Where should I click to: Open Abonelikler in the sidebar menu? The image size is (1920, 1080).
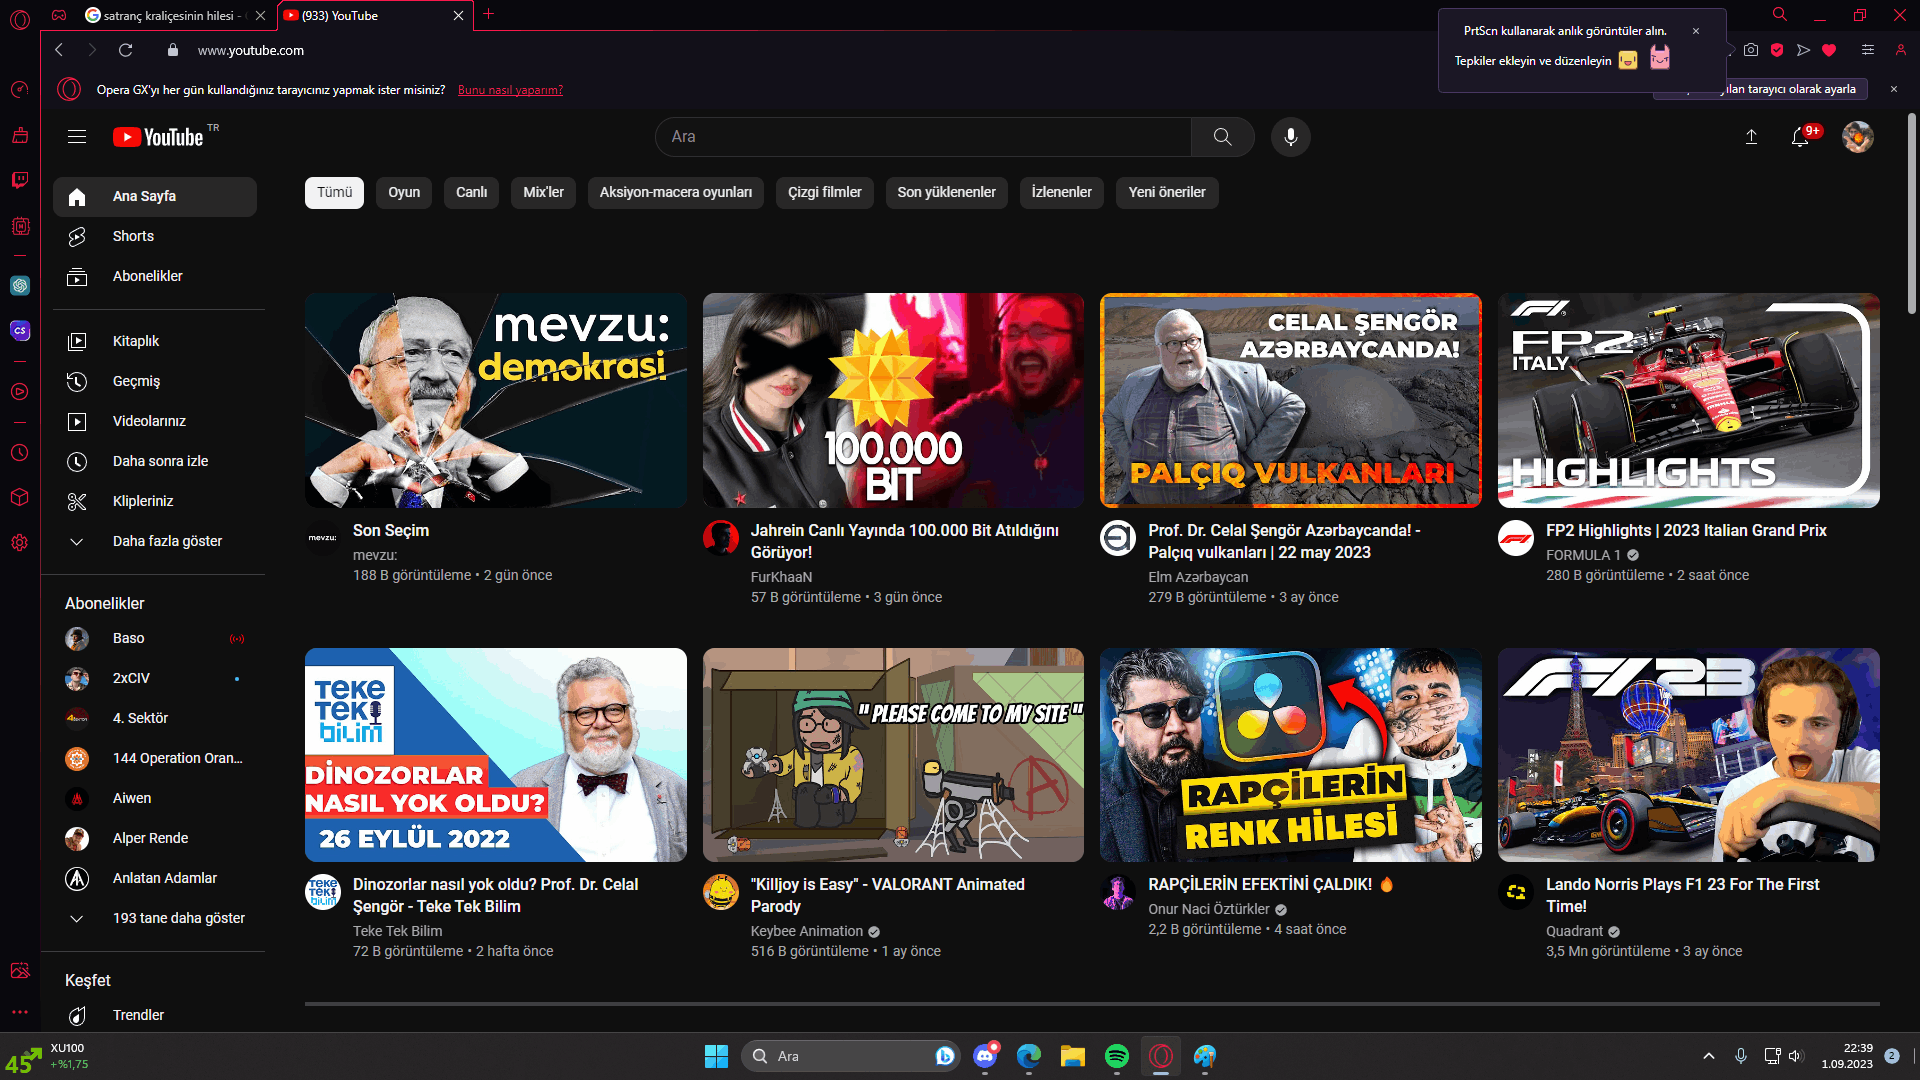point(147,276)
